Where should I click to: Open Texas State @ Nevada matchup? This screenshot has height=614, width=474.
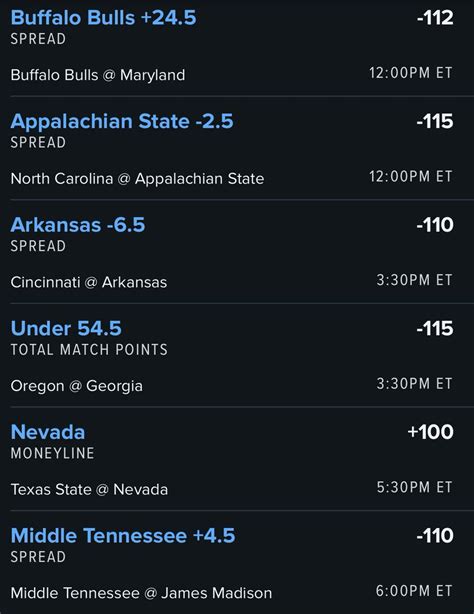coord(89,489)
